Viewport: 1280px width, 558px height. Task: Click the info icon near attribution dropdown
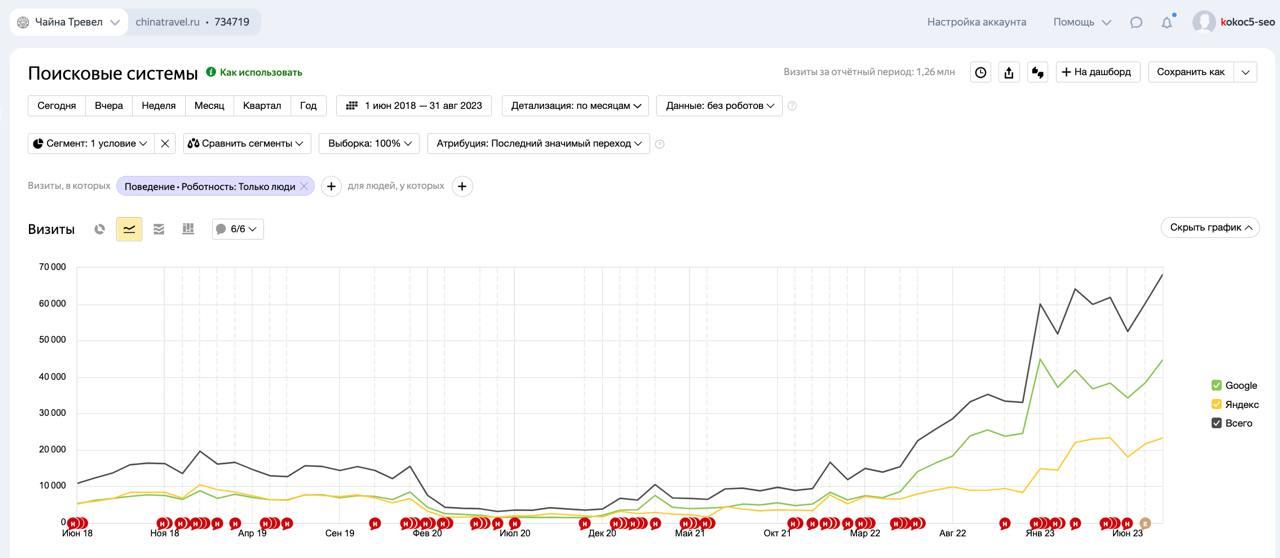click(x=659, y=144)
